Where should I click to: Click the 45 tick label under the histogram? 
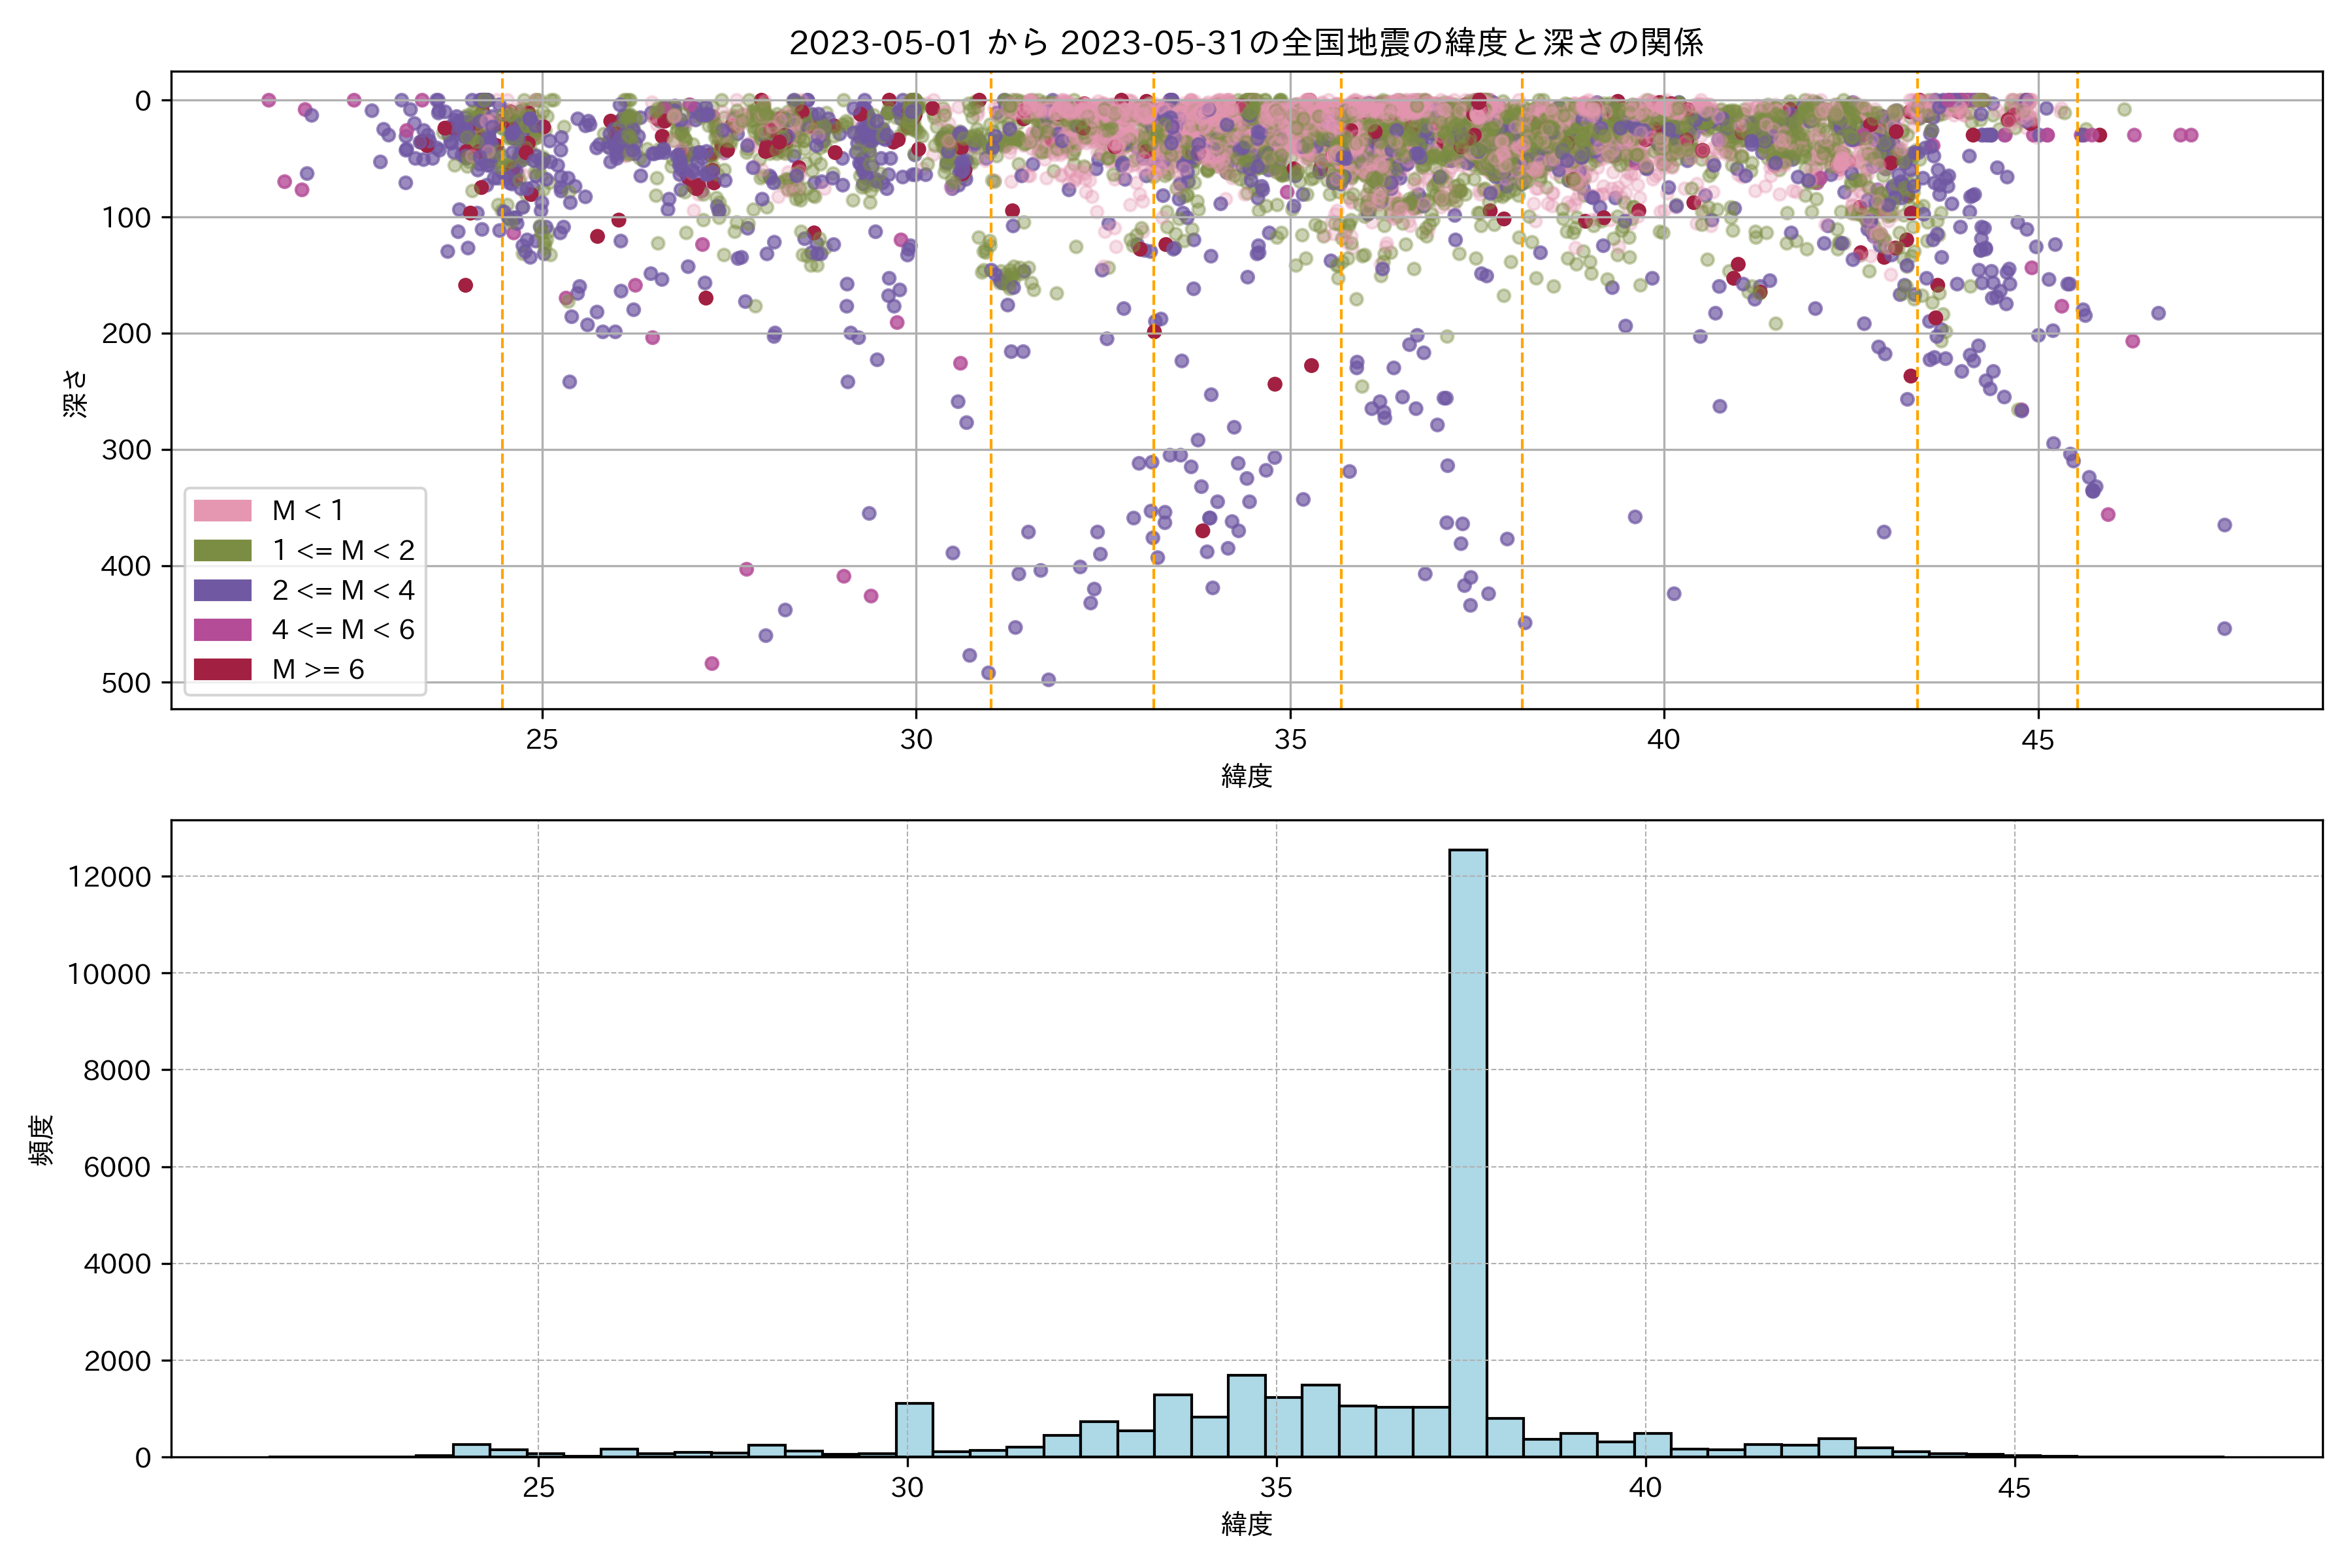[x=2014, y=1488]
